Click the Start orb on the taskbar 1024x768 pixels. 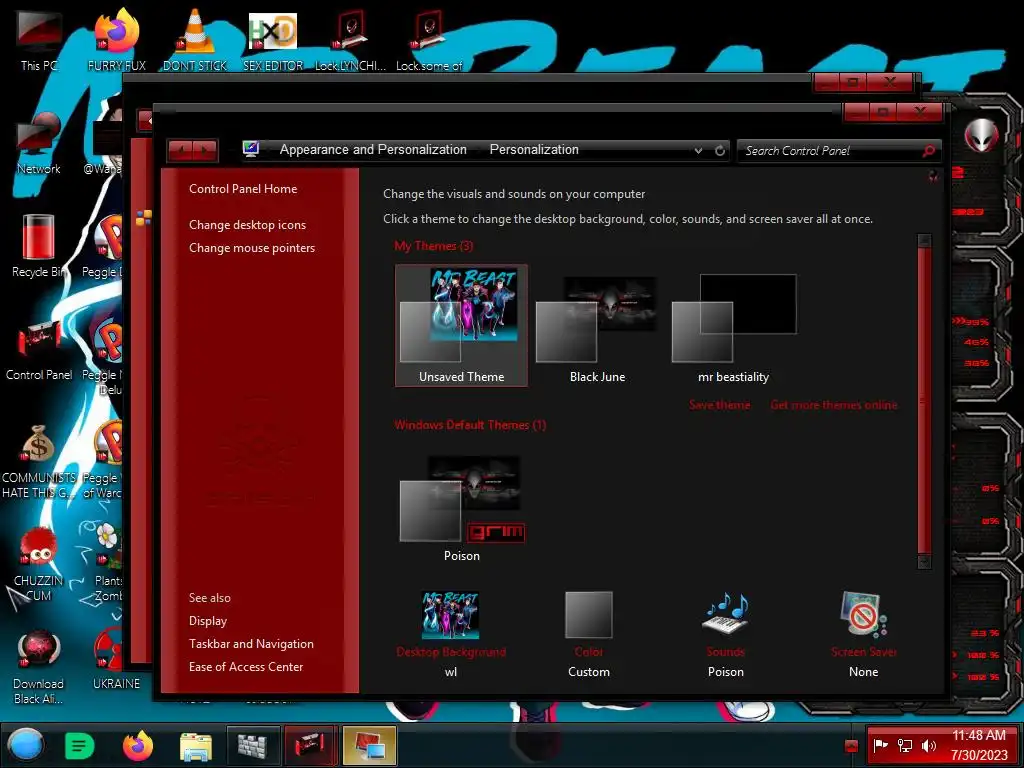(x=26, y=745)
